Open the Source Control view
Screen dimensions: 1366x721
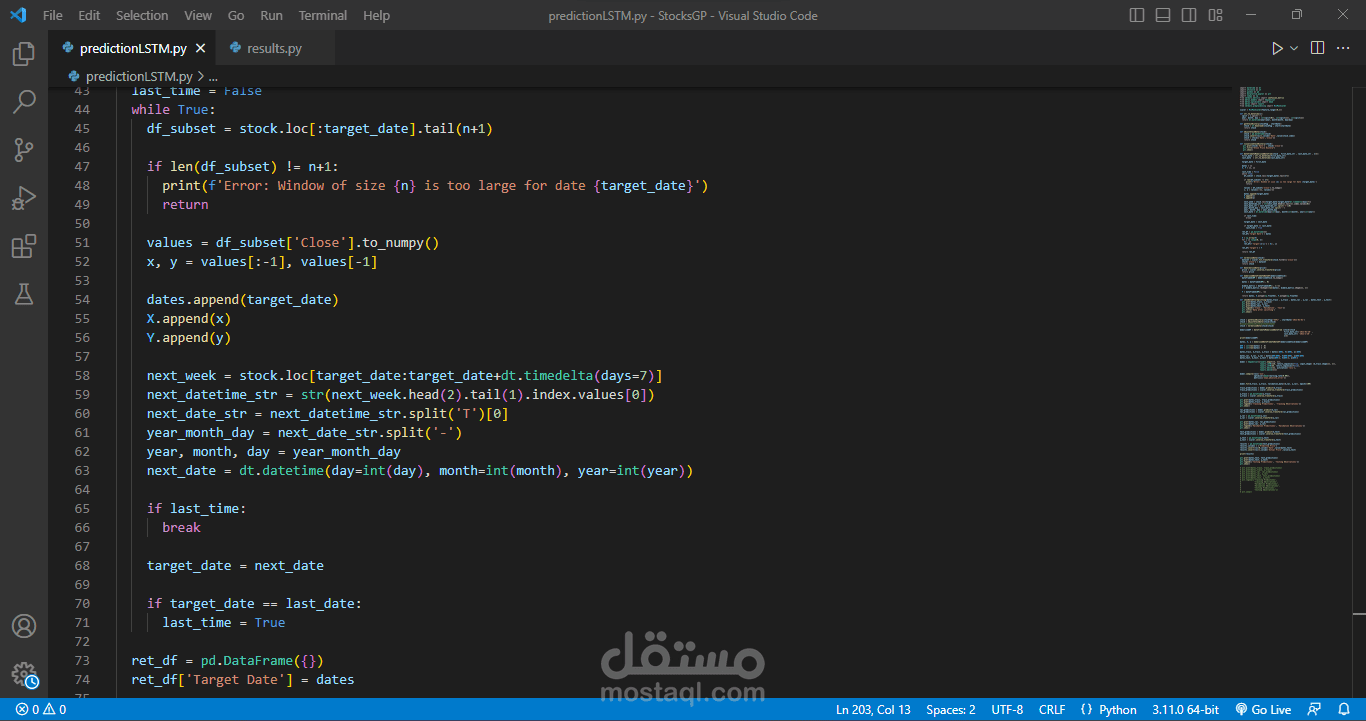click(24, 150)
